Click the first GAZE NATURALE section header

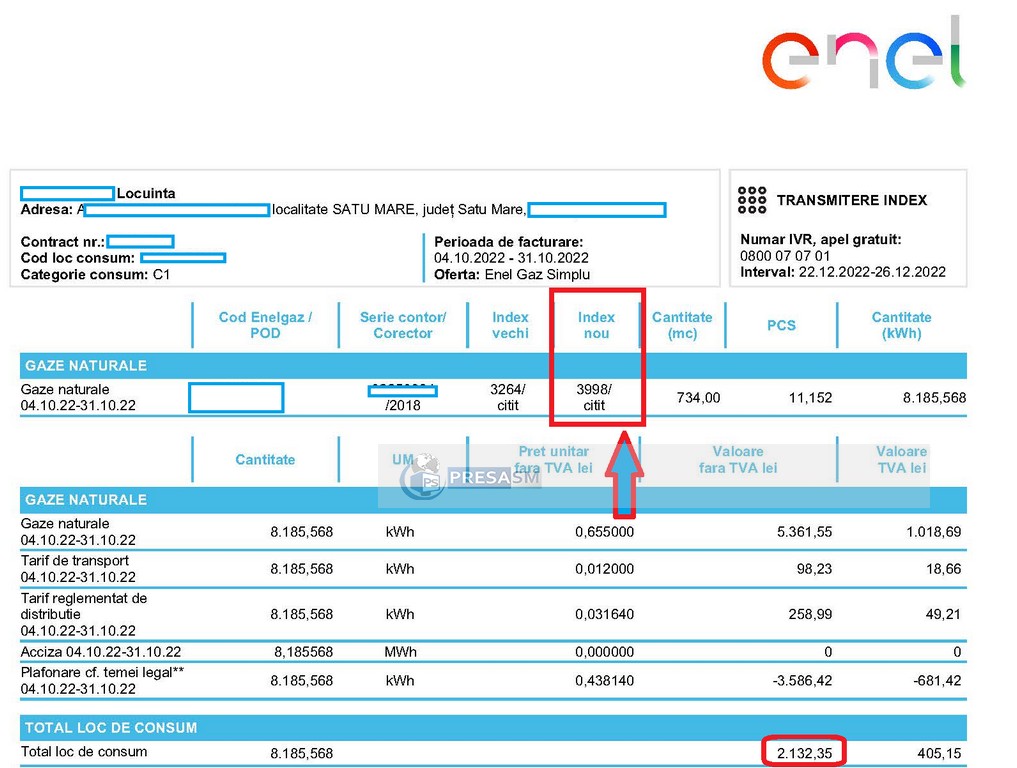(493, 366)
